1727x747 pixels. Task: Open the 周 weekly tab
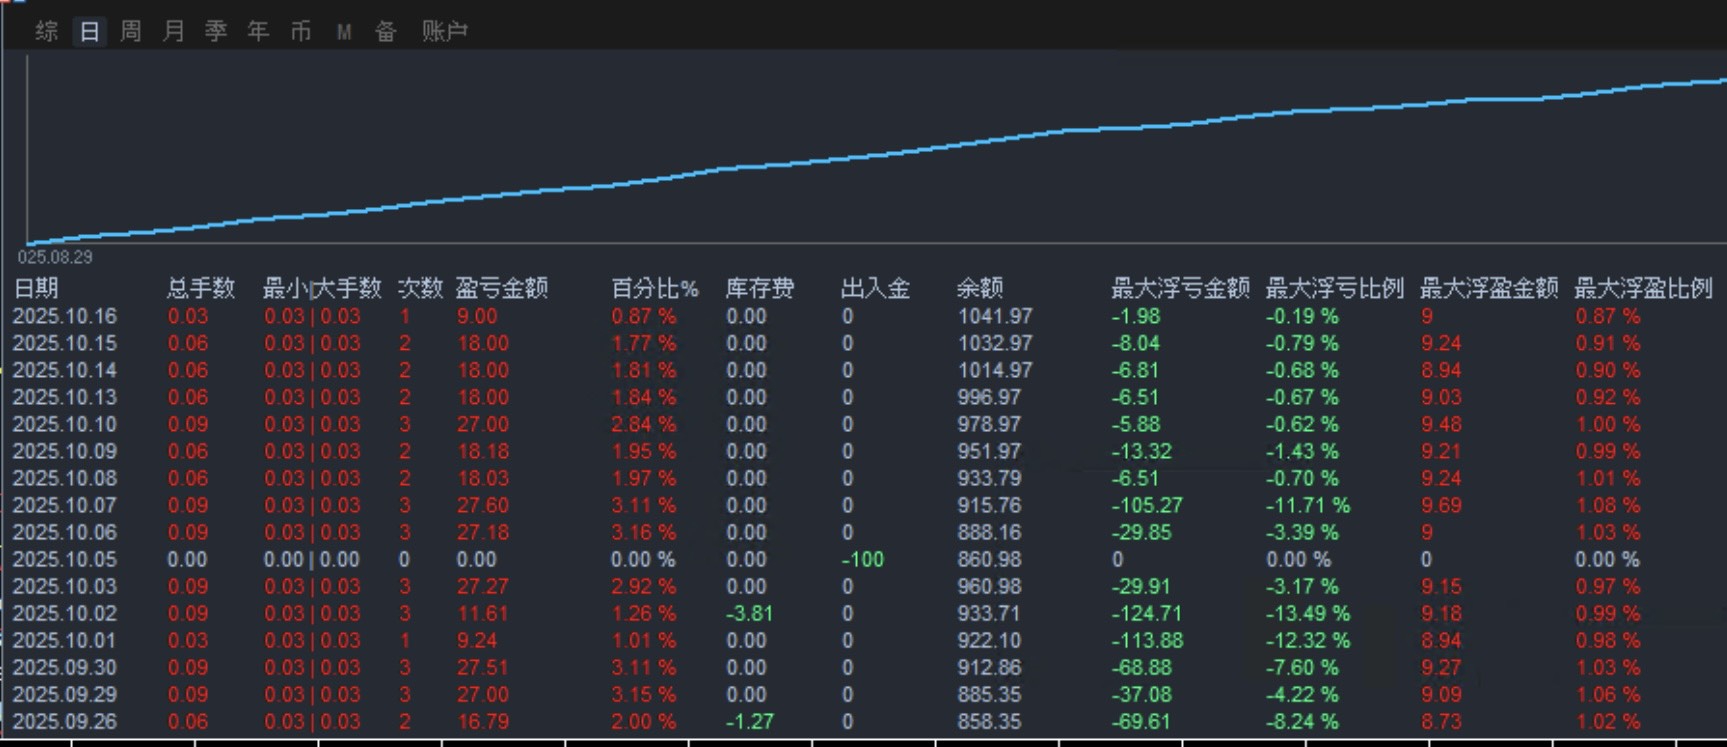coord(131,32)
